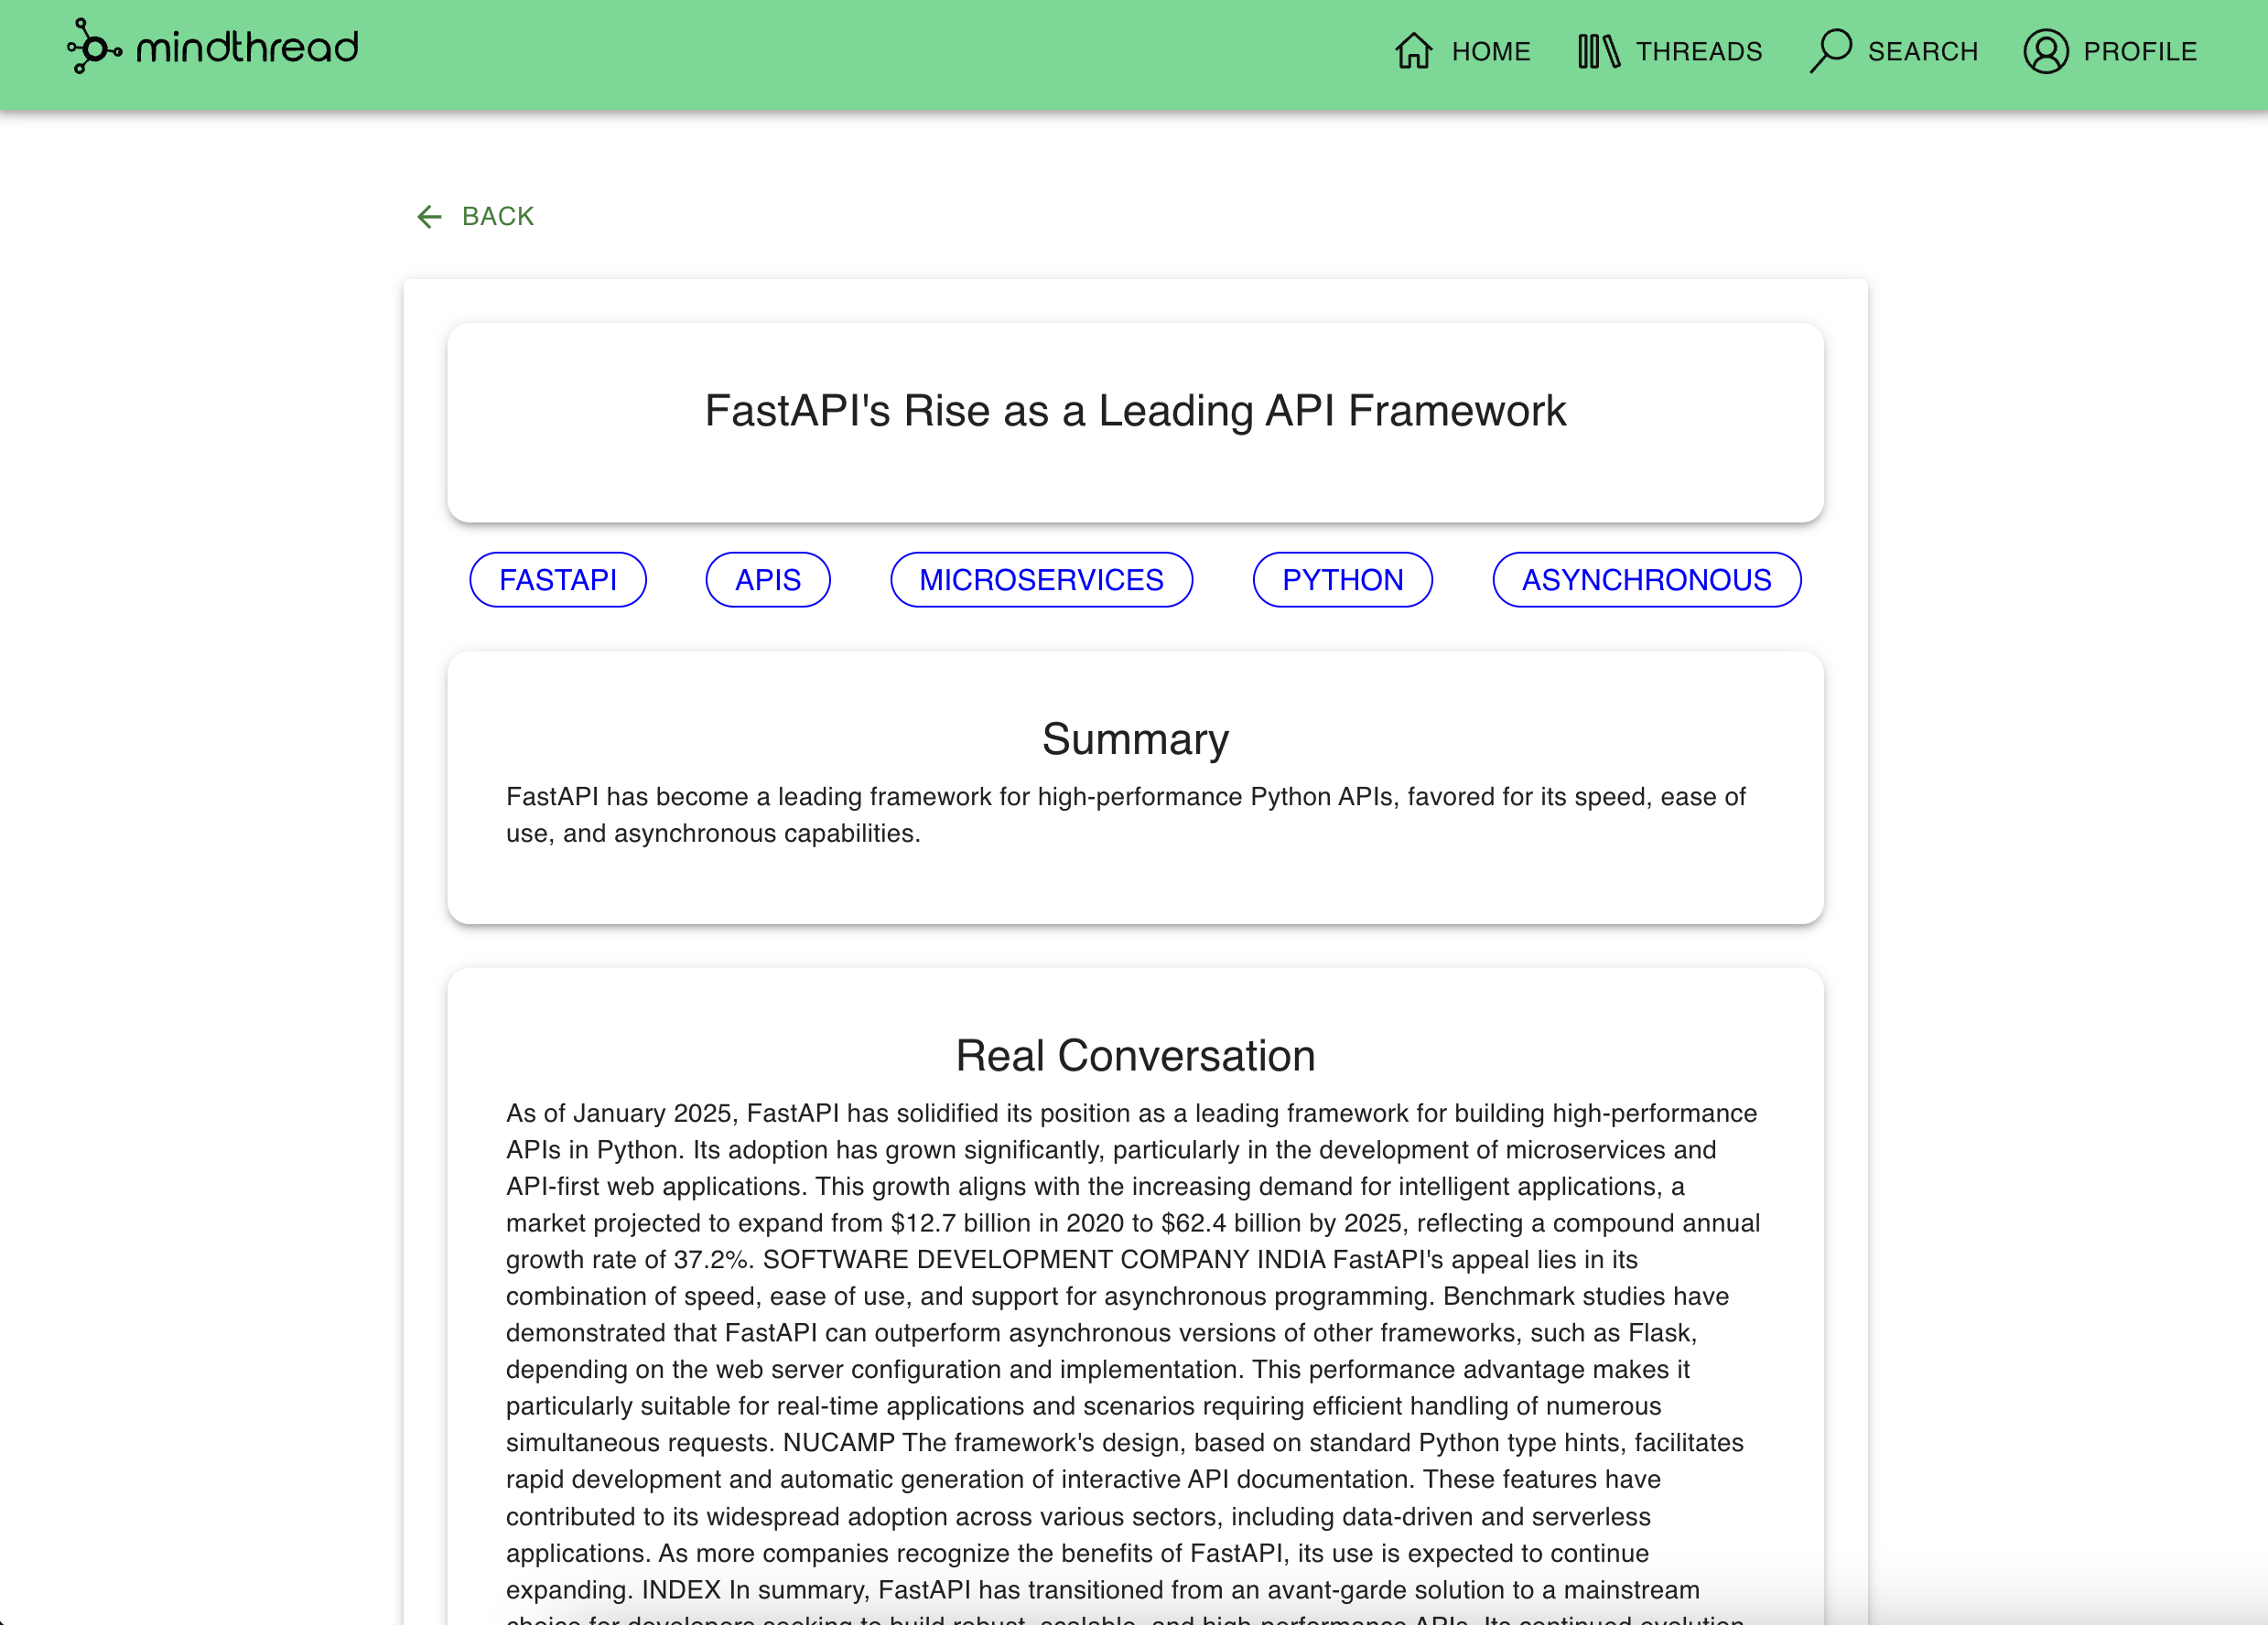
Task: Open the PROFILE navigation item
Action: (2139, 51)
